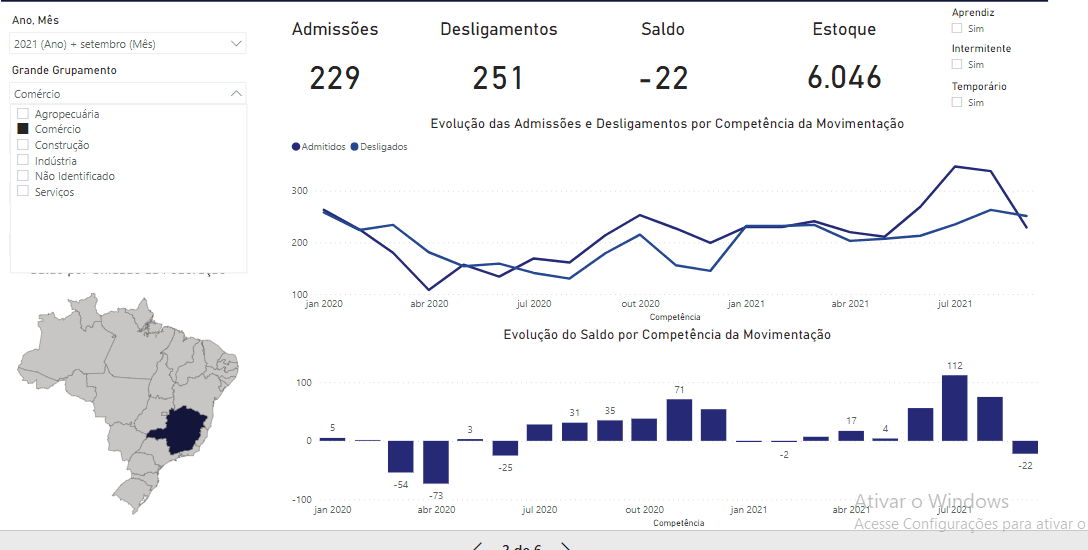Click the 71 bar in saldo chart
The width and height of the screenshot is (1088, 550).
pos(679,420)
